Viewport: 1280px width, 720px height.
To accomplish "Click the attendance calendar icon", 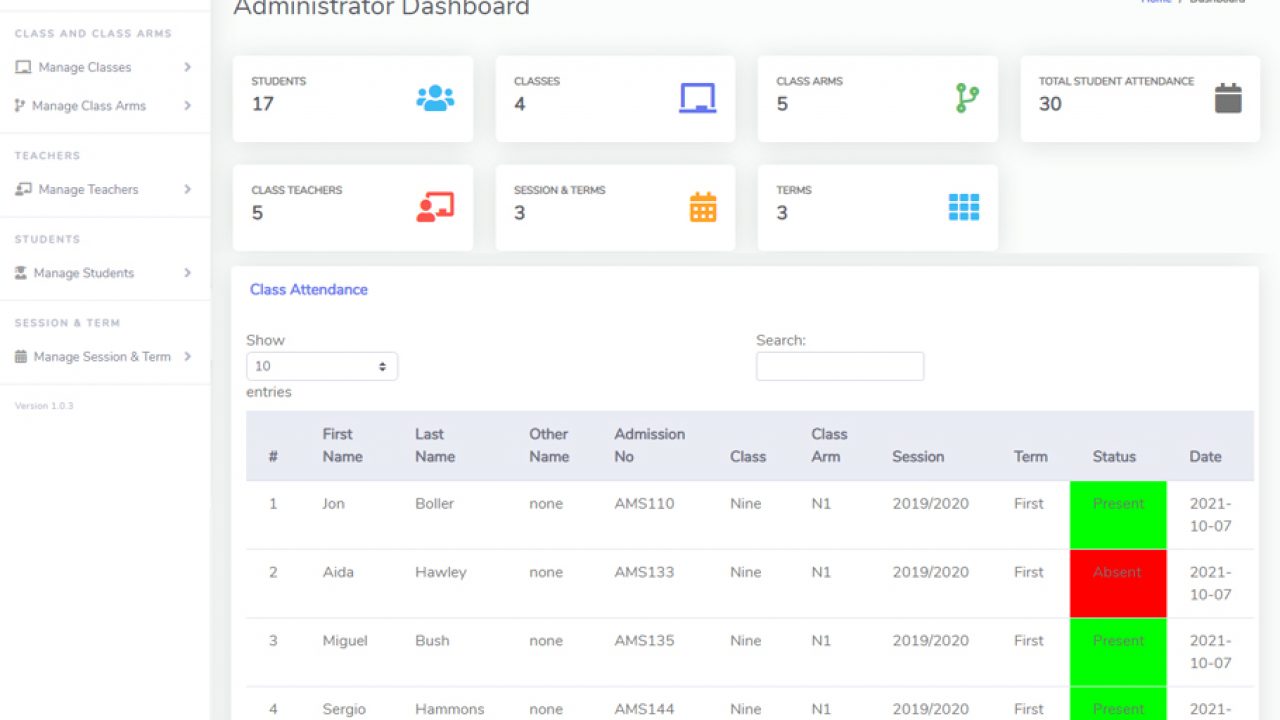I will tap(1228, 98).
